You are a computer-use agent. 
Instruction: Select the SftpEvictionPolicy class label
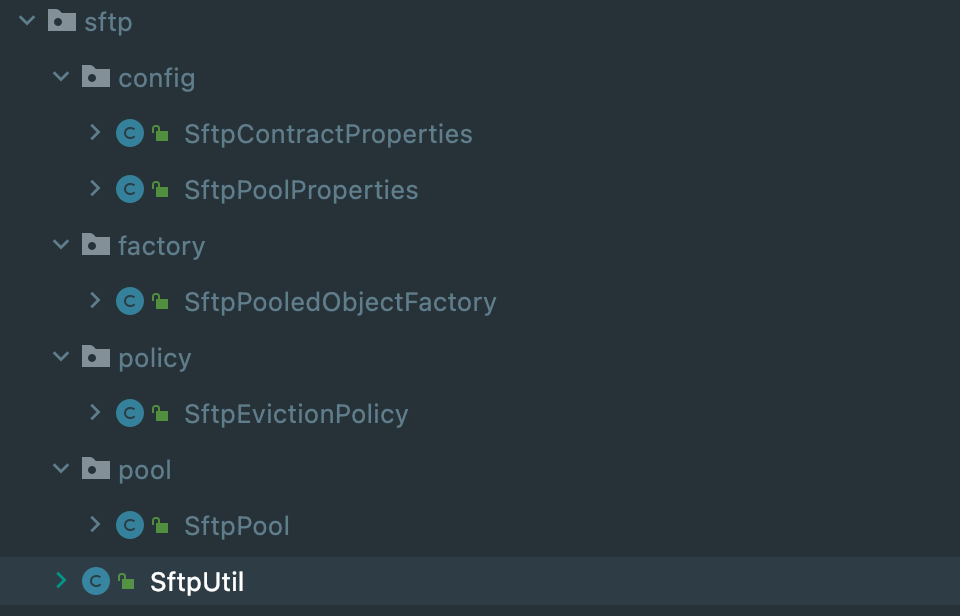(296, 414)
